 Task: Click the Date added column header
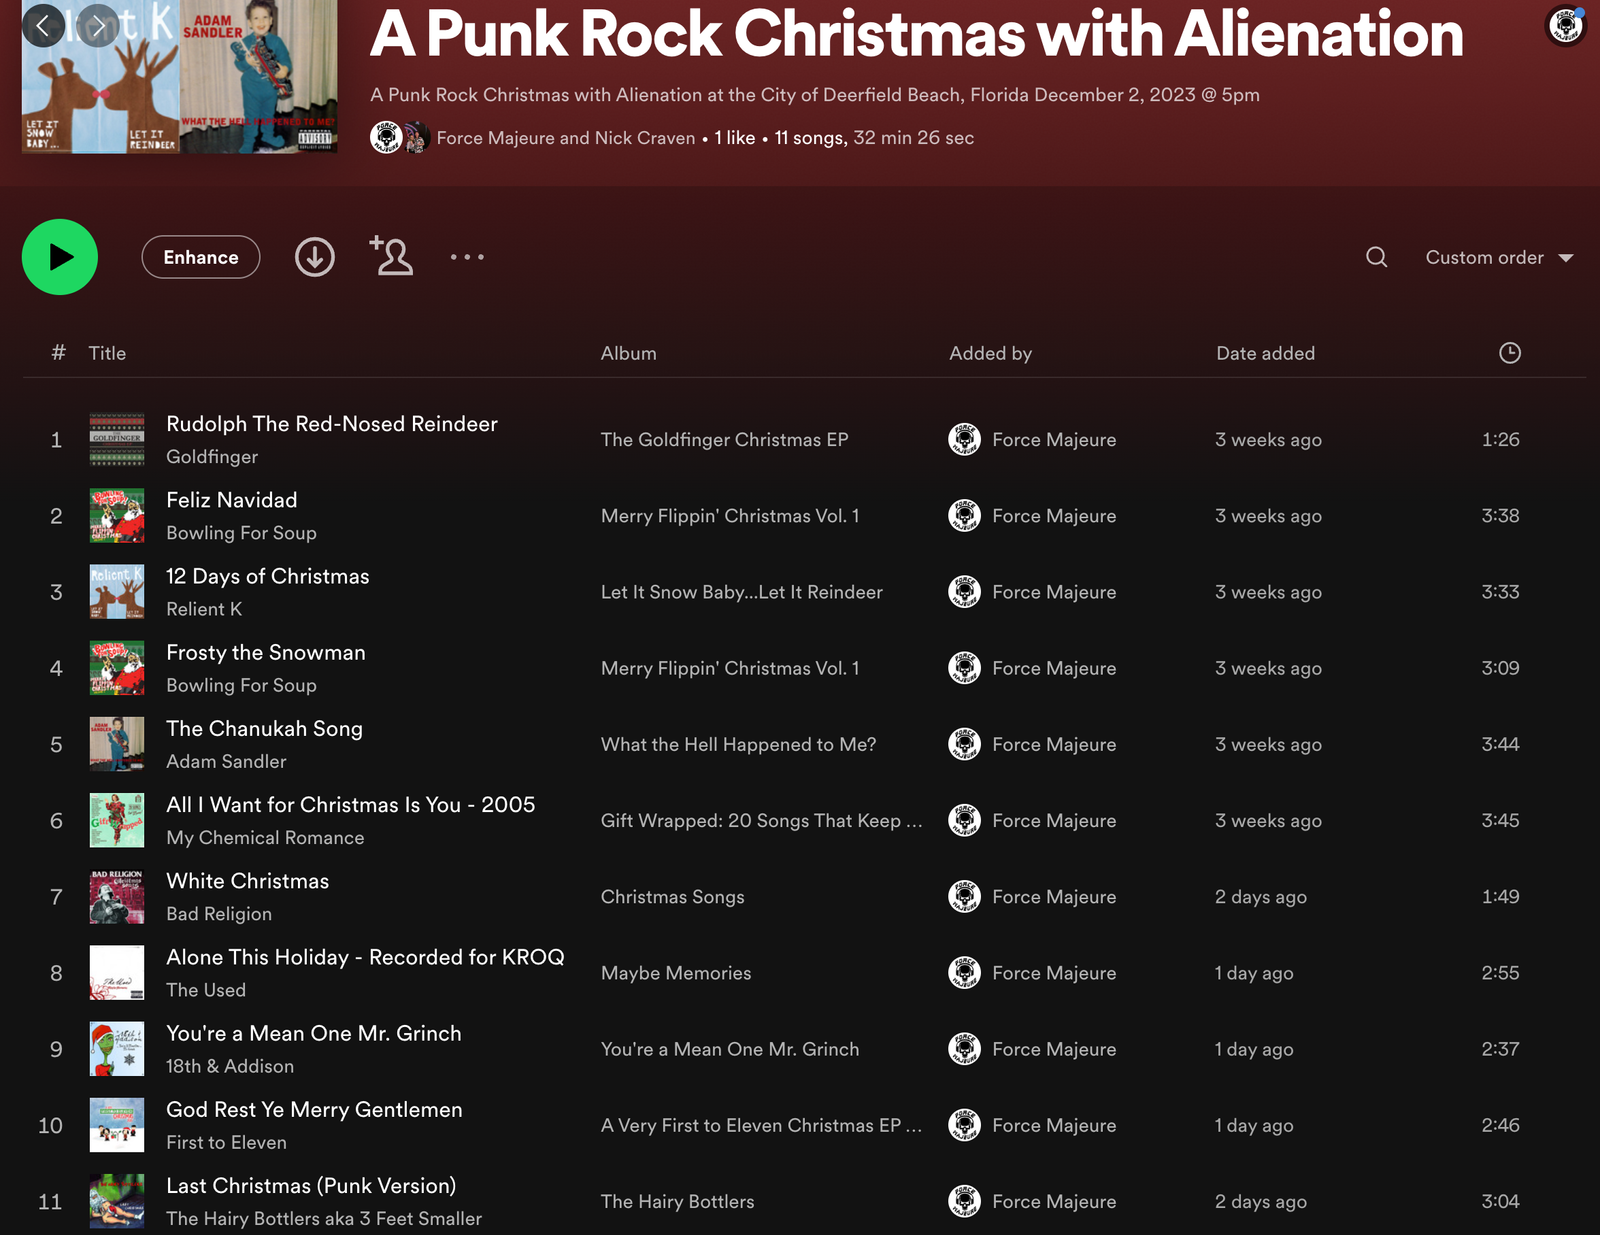[x=1265, y=353]
